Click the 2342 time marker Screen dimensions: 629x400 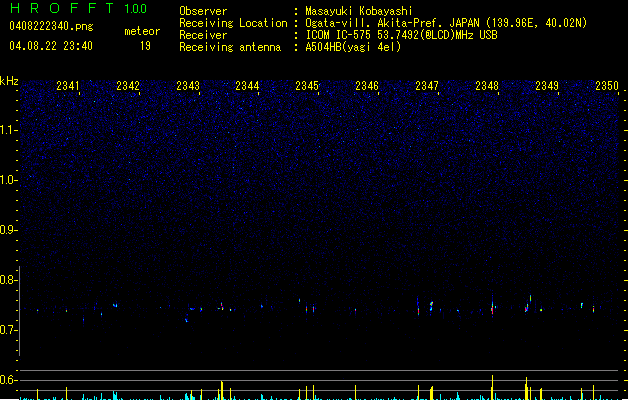coord(128,86)
